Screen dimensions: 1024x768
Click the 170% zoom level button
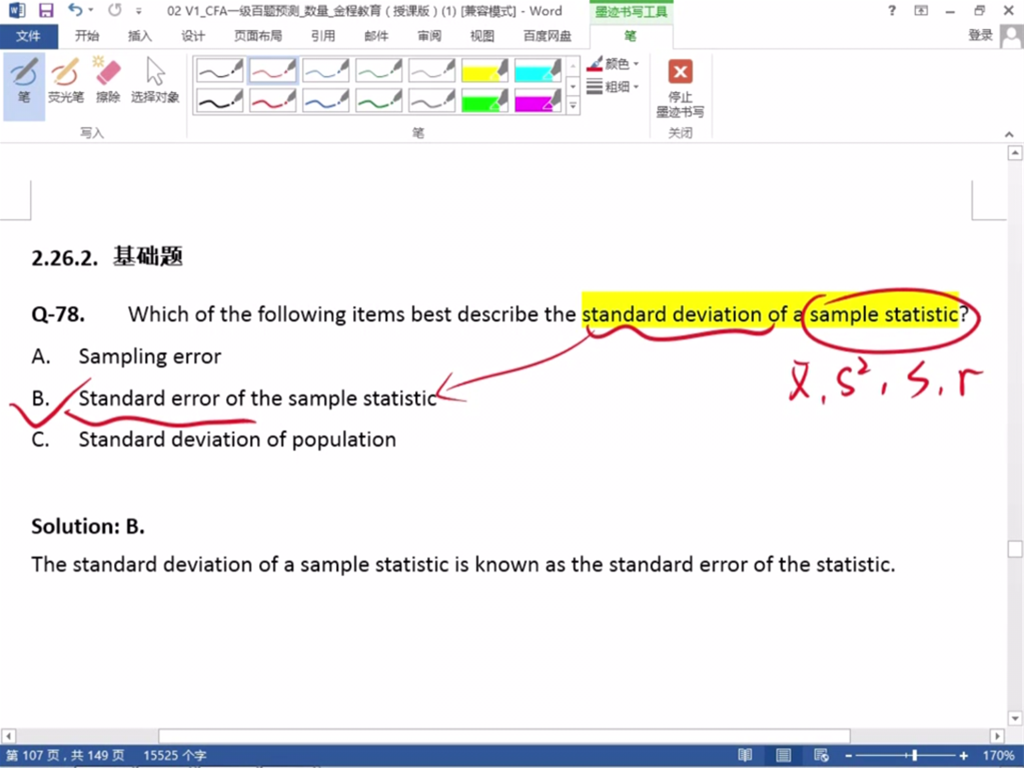996,756
